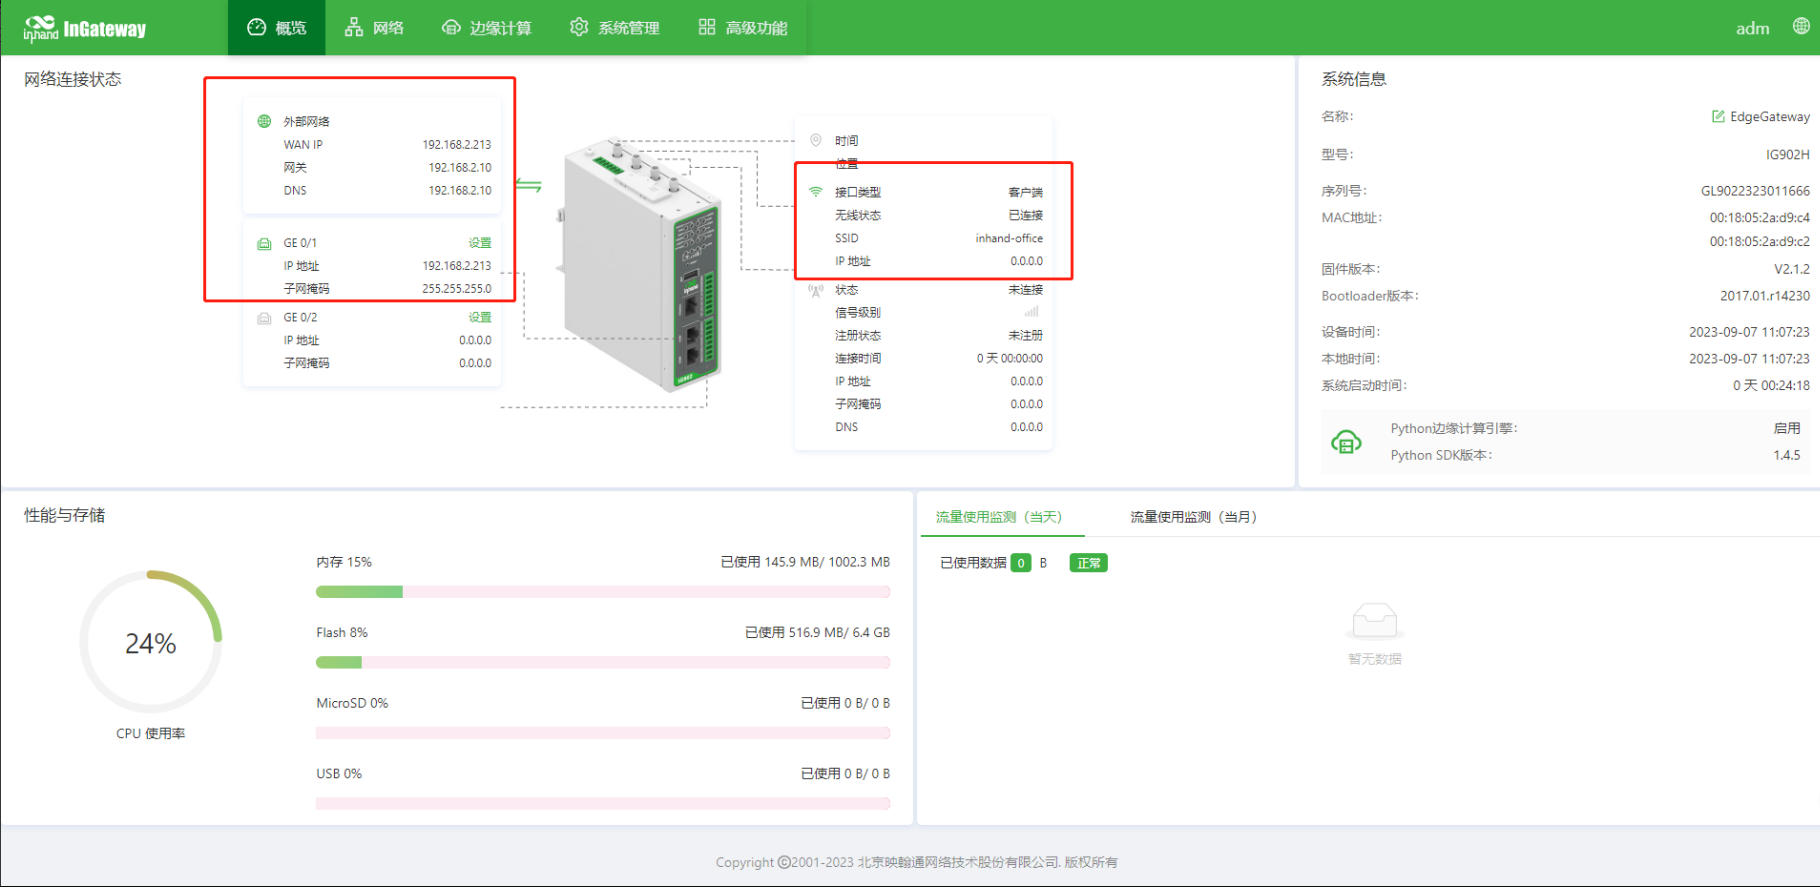Expand the 边缘计算 edge computing menu
Image resolution: width=1820 pixels, height=887 pixels.
pos(487,28)
